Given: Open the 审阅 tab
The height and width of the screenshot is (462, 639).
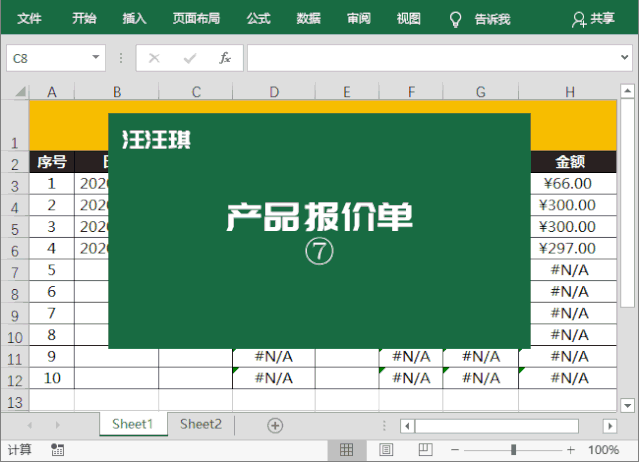Looking at the screenshot, I should click(359, 18).
